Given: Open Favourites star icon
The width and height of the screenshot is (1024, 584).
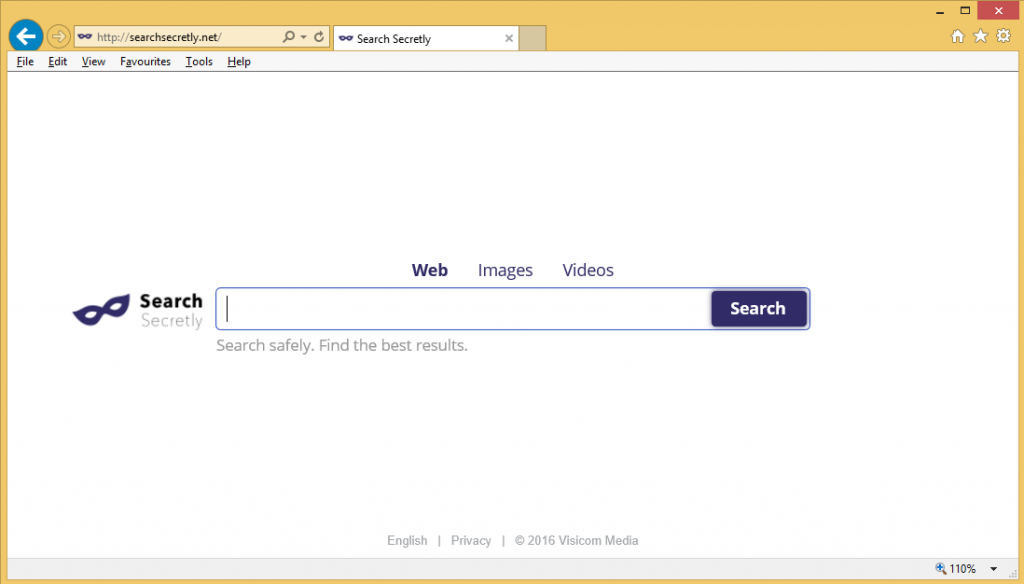Looking at the screenshot, I should (980, 37).
